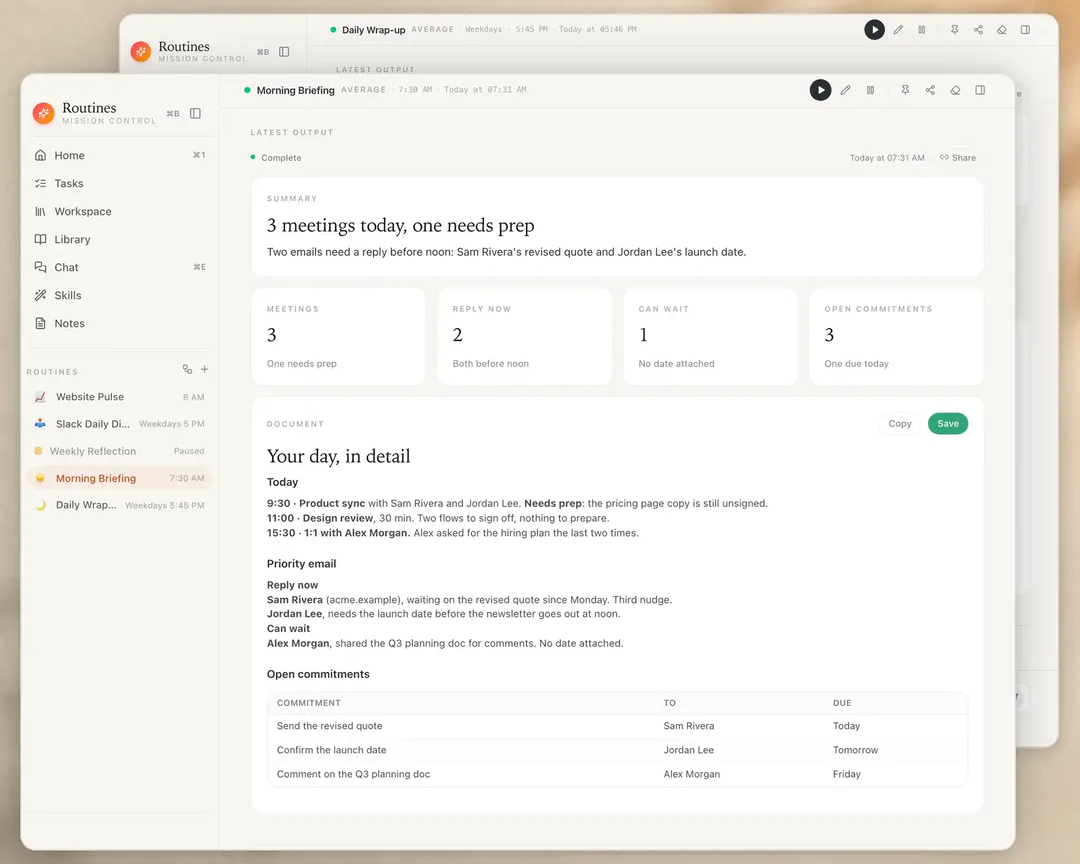
Task: Run Daily Wrap-up in the back window
Action: [874, 30]
